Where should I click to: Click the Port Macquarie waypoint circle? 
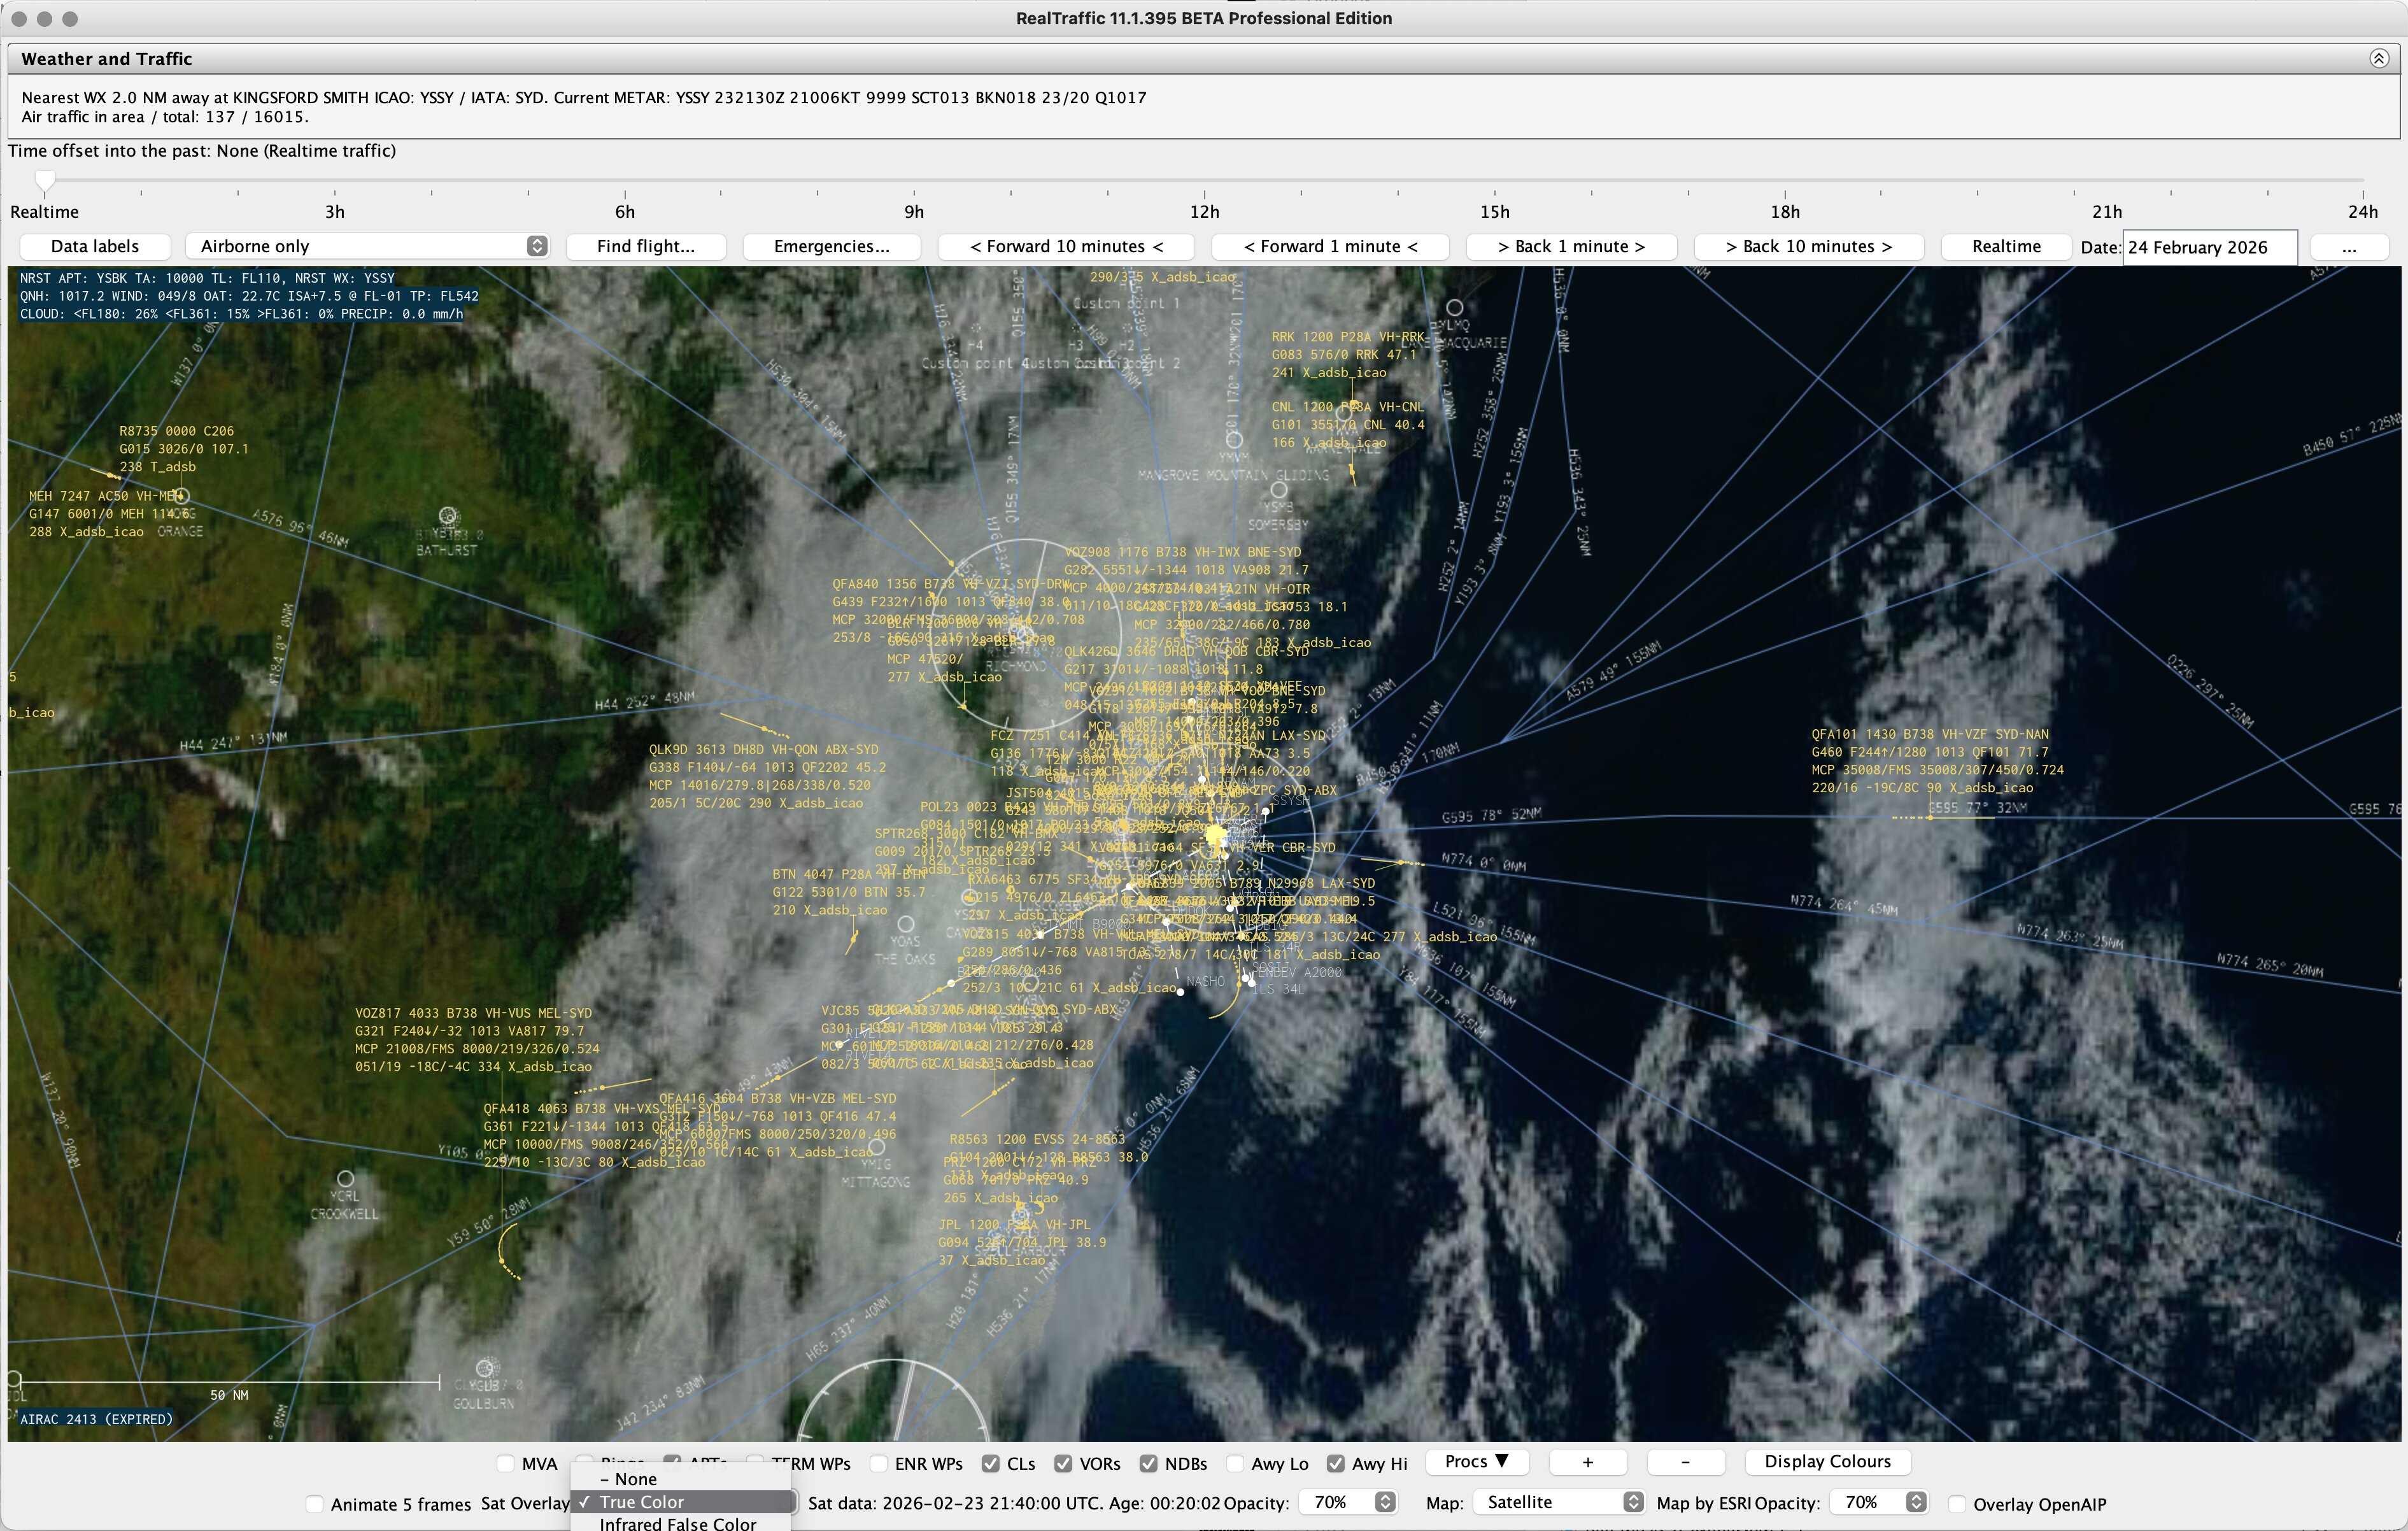point(1455,307)
